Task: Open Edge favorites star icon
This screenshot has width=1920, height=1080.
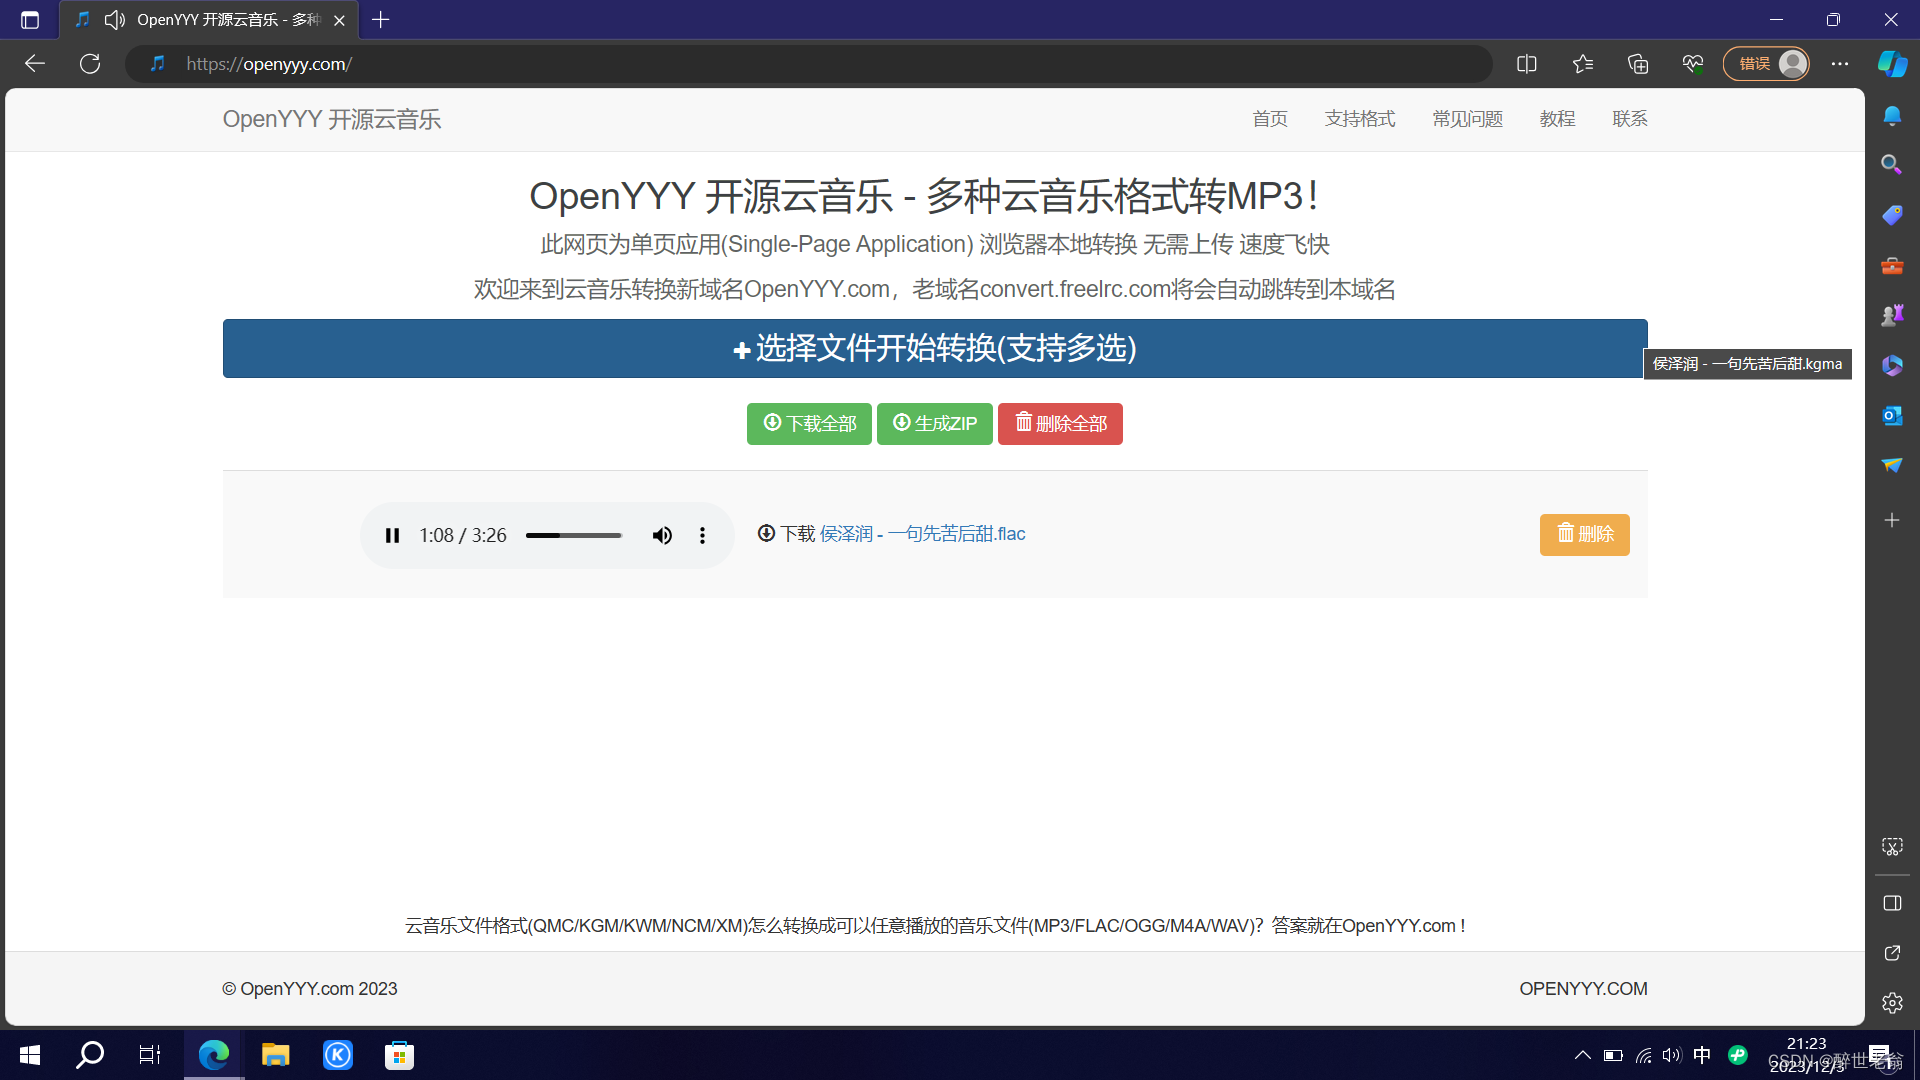Action: [1582, 64]
